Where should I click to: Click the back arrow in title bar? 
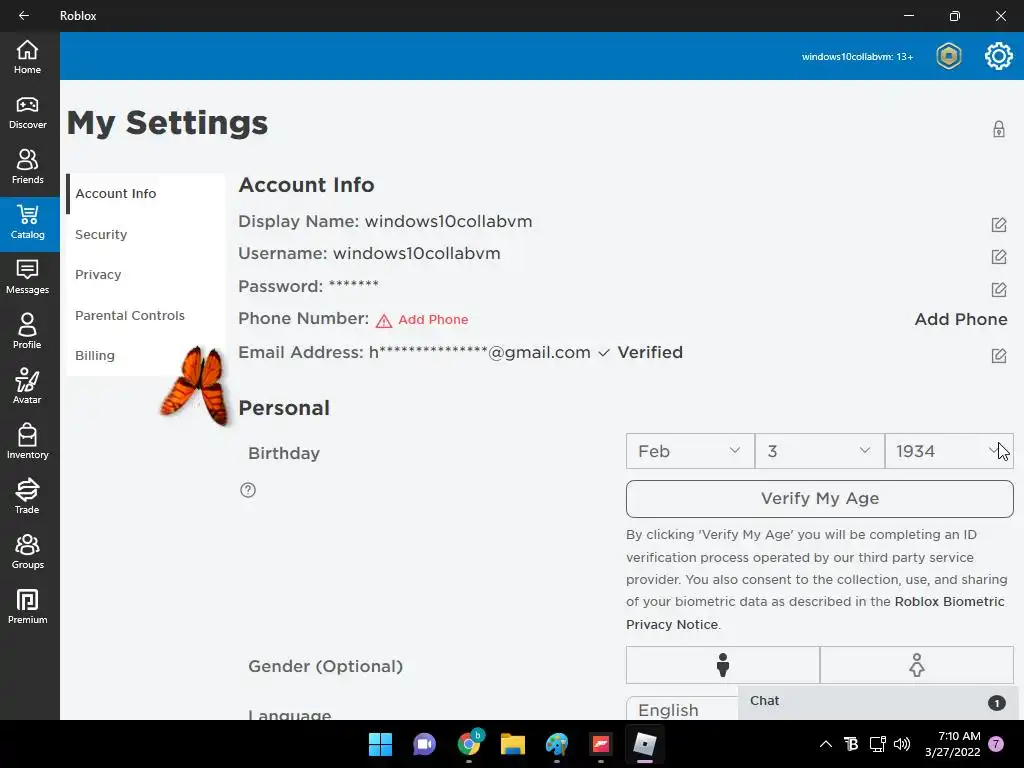[x=24, y=16]
